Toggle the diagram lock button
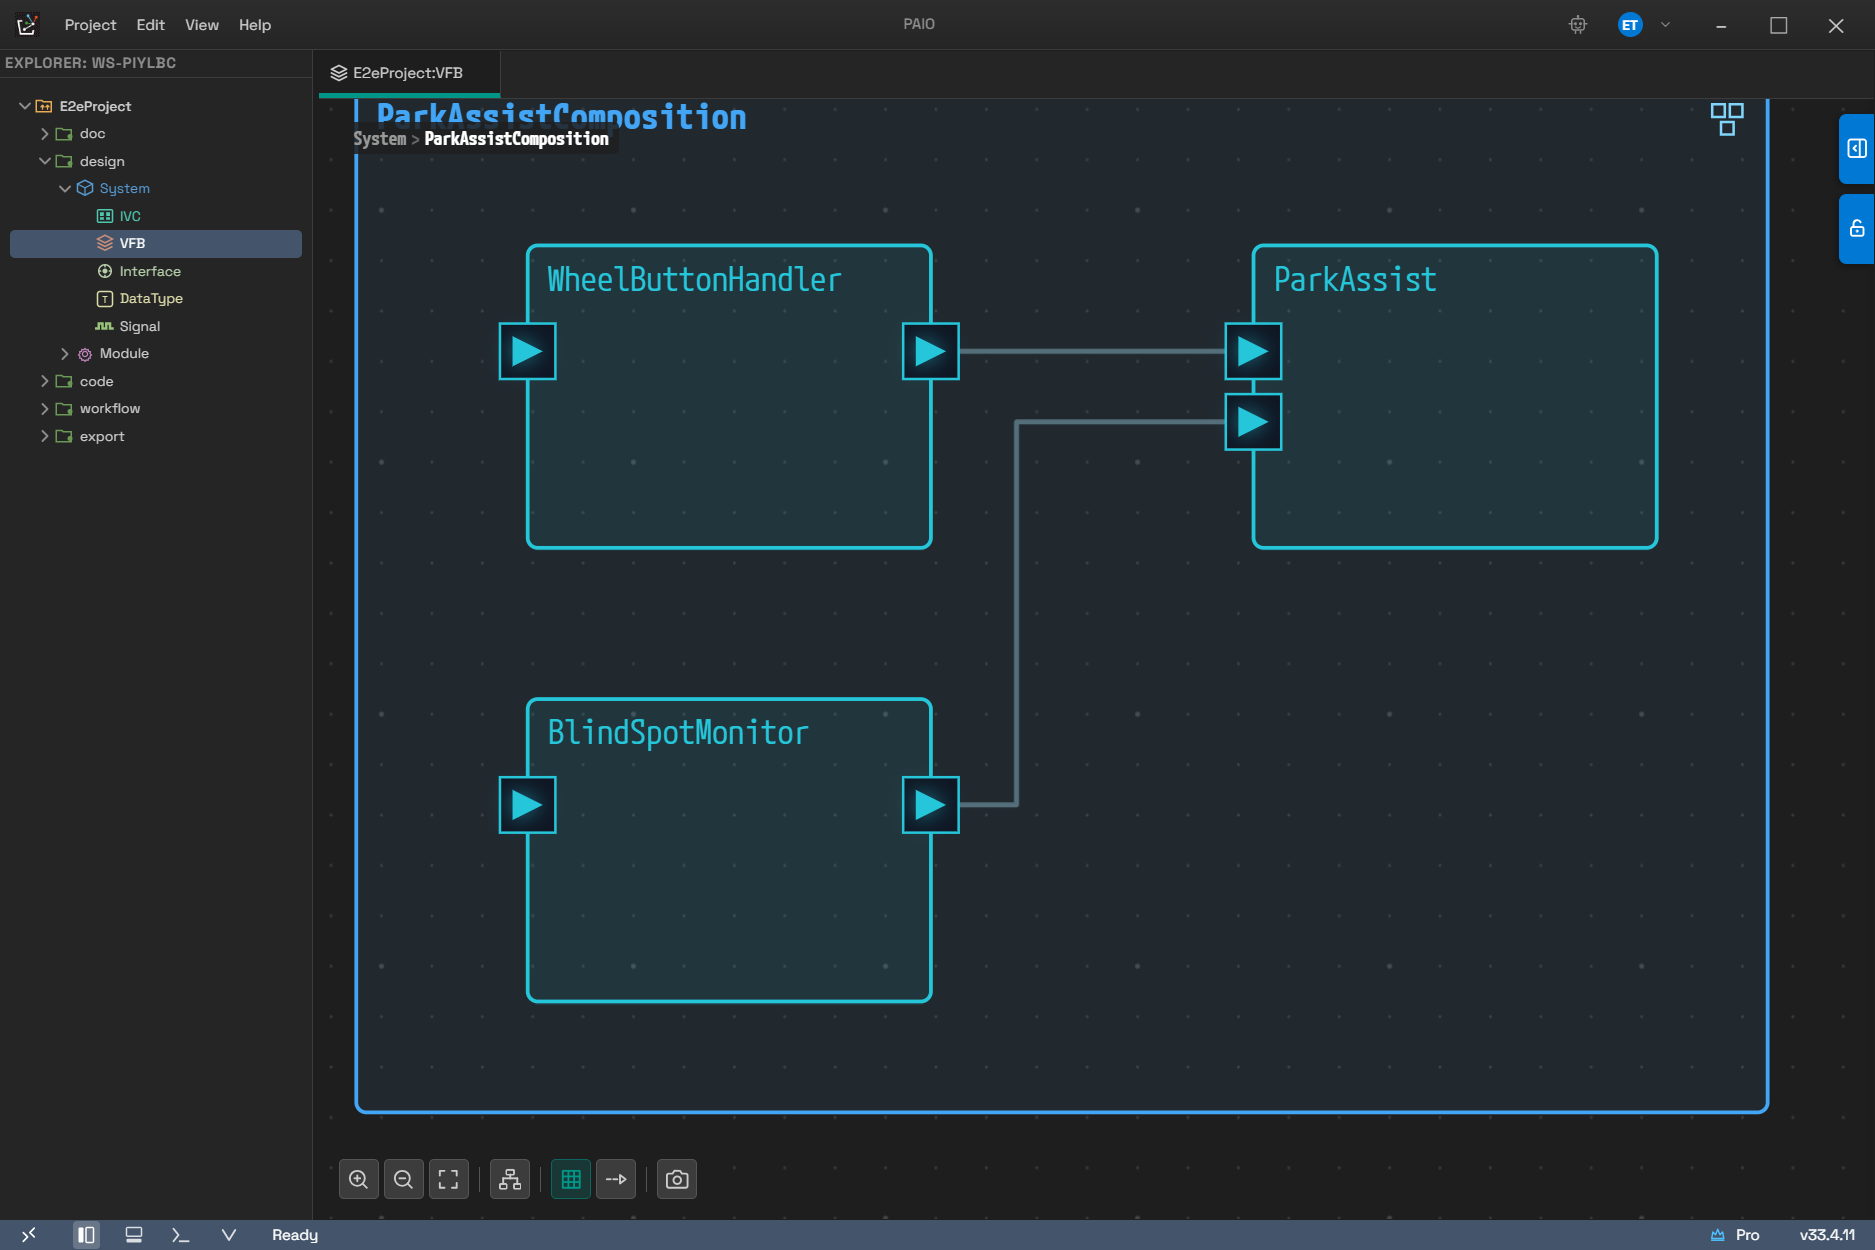The height and width of the screenshot is (1250, 1875). 1857,229
